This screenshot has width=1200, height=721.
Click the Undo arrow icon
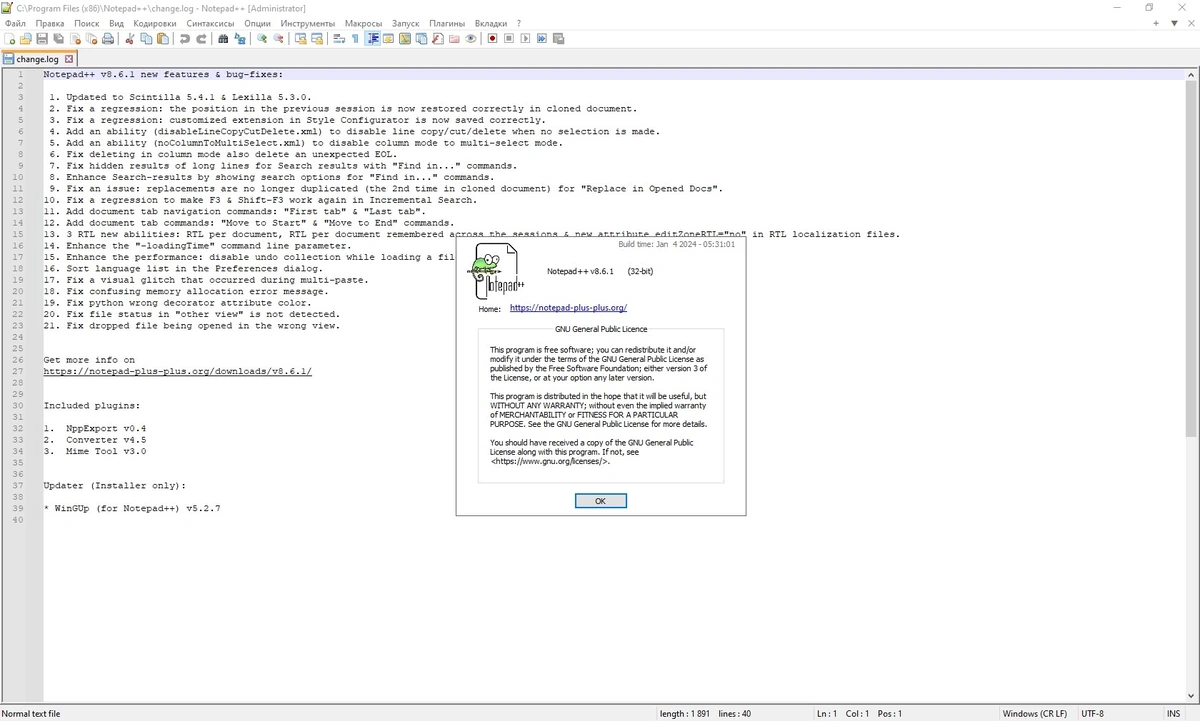[x=184, y=39]
